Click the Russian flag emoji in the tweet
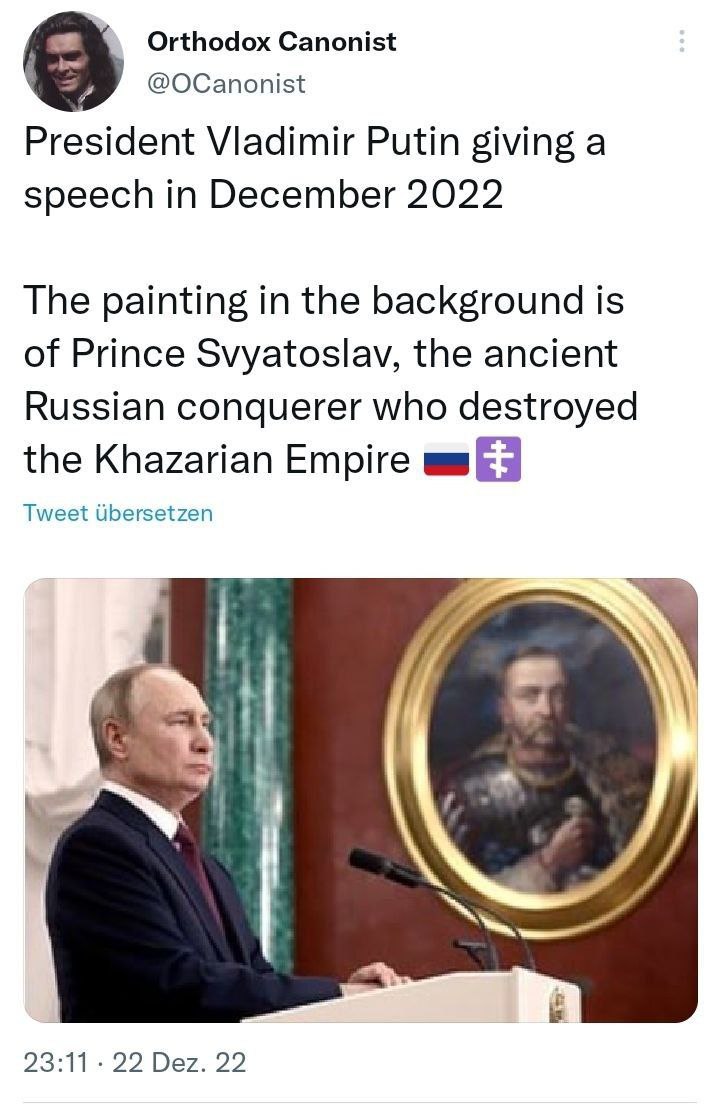Image resolution: width=720 pixels, height=1113 pixels. tap(446, 460)
